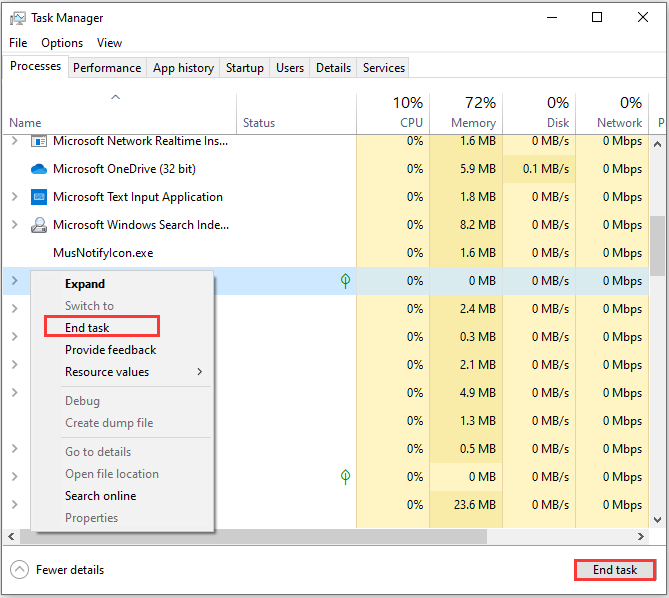Click the green leaf status icon in highlighted row
Image resolution: width=669 pixels, height=598 pixels.
345,281
